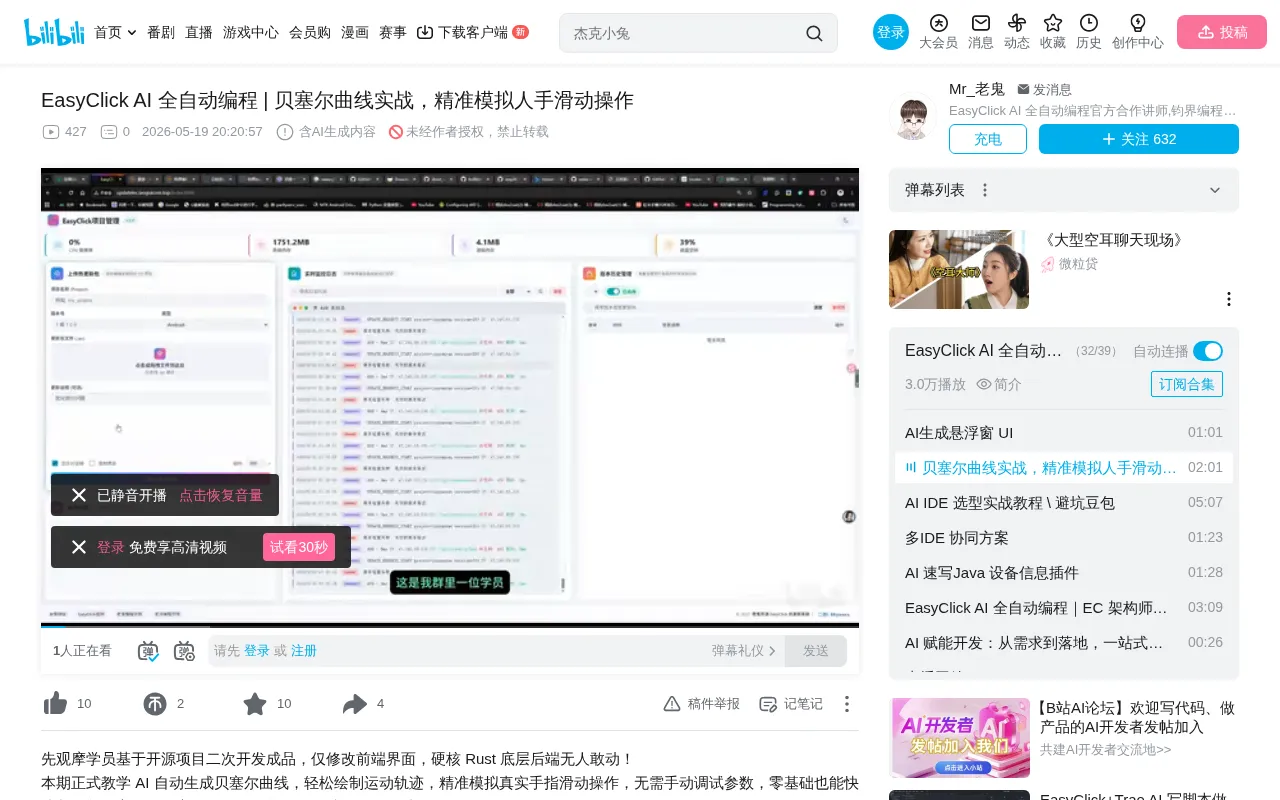Screen dimensions: 1280x800
Task: Expand the 弹幕列表 chevron
Action: pos(1215,190)
